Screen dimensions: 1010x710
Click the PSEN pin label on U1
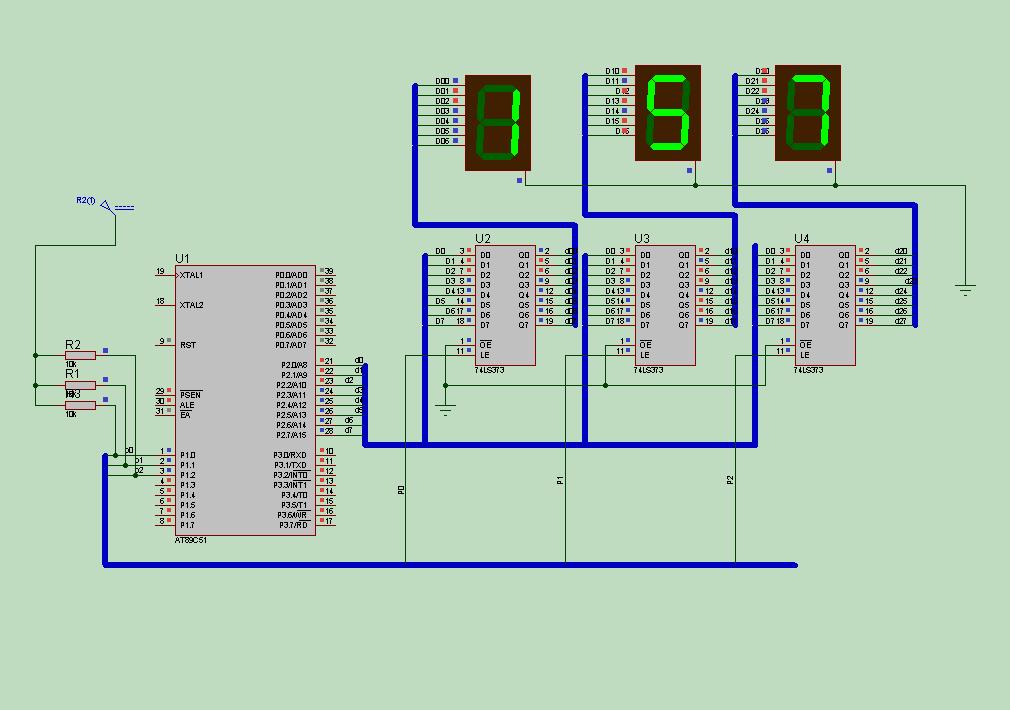(191, 395)
